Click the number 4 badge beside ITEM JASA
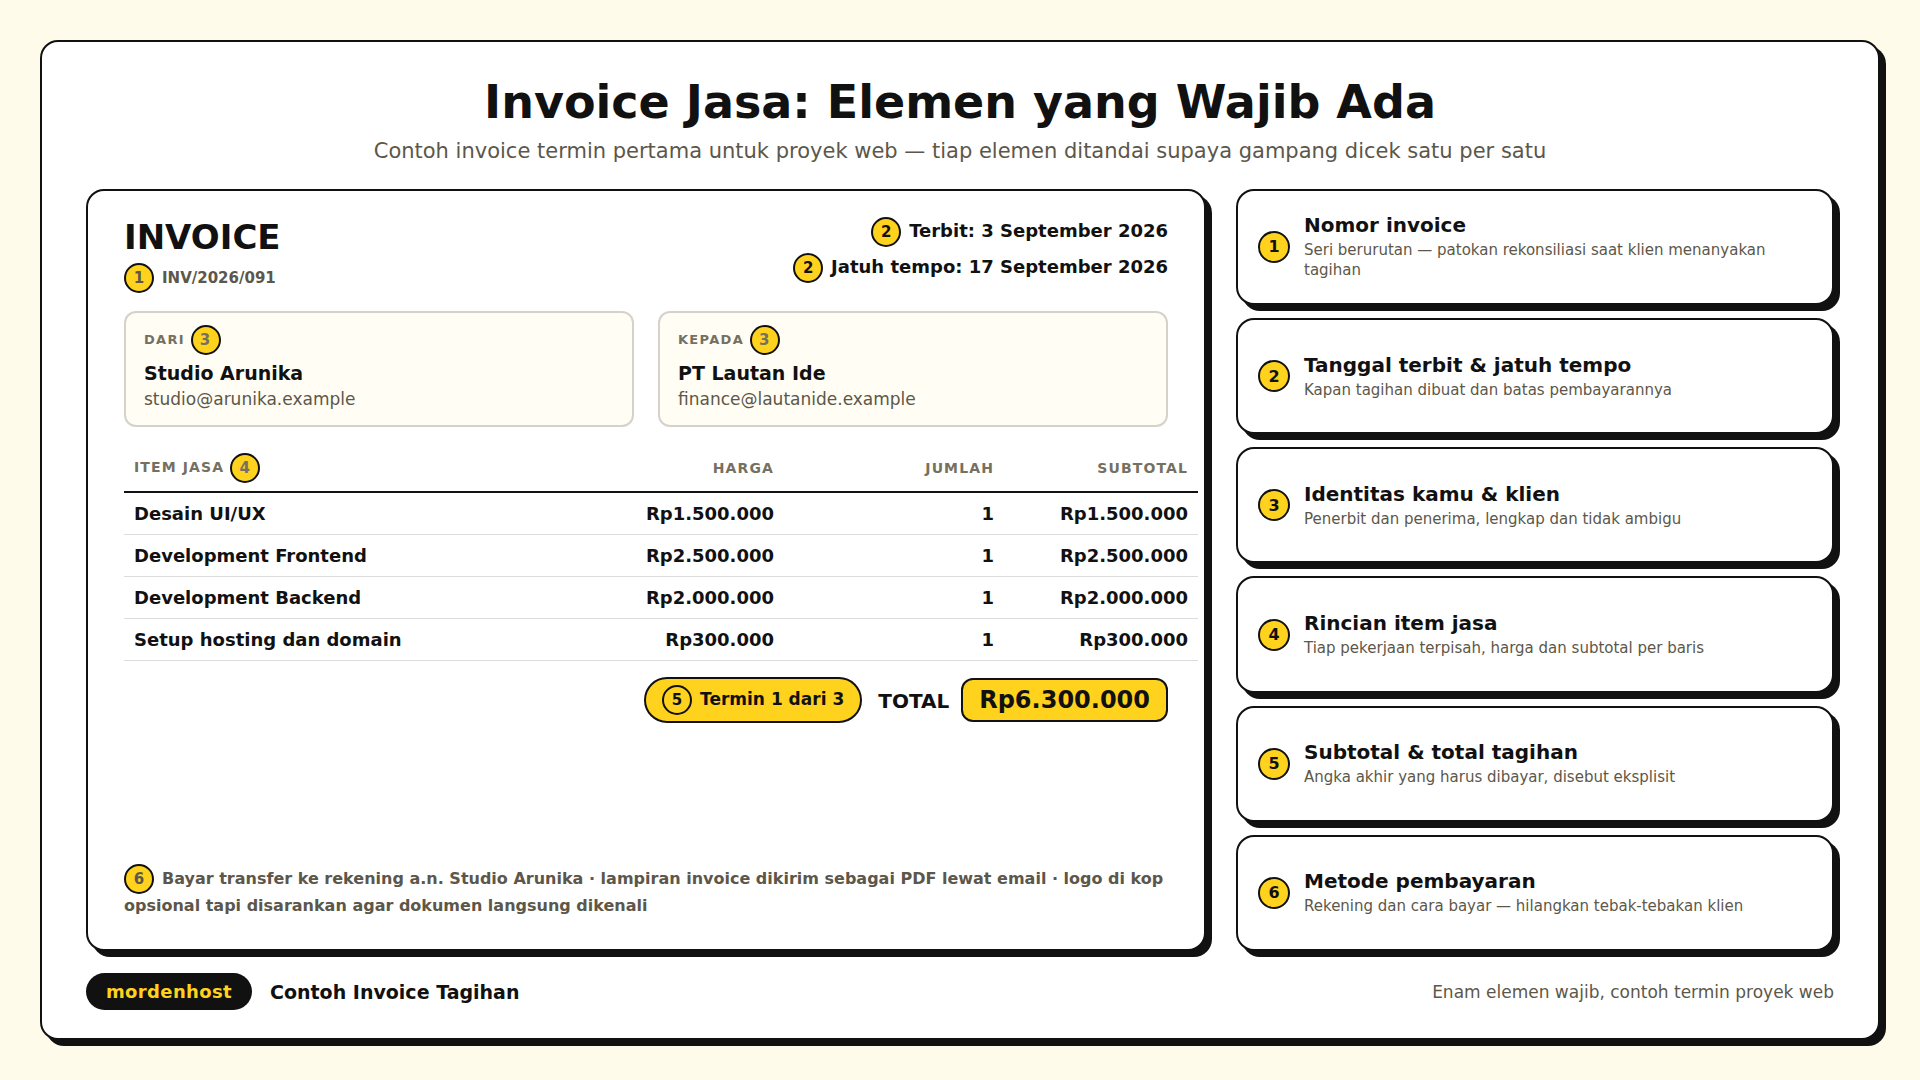 click(x=245, y=468)
